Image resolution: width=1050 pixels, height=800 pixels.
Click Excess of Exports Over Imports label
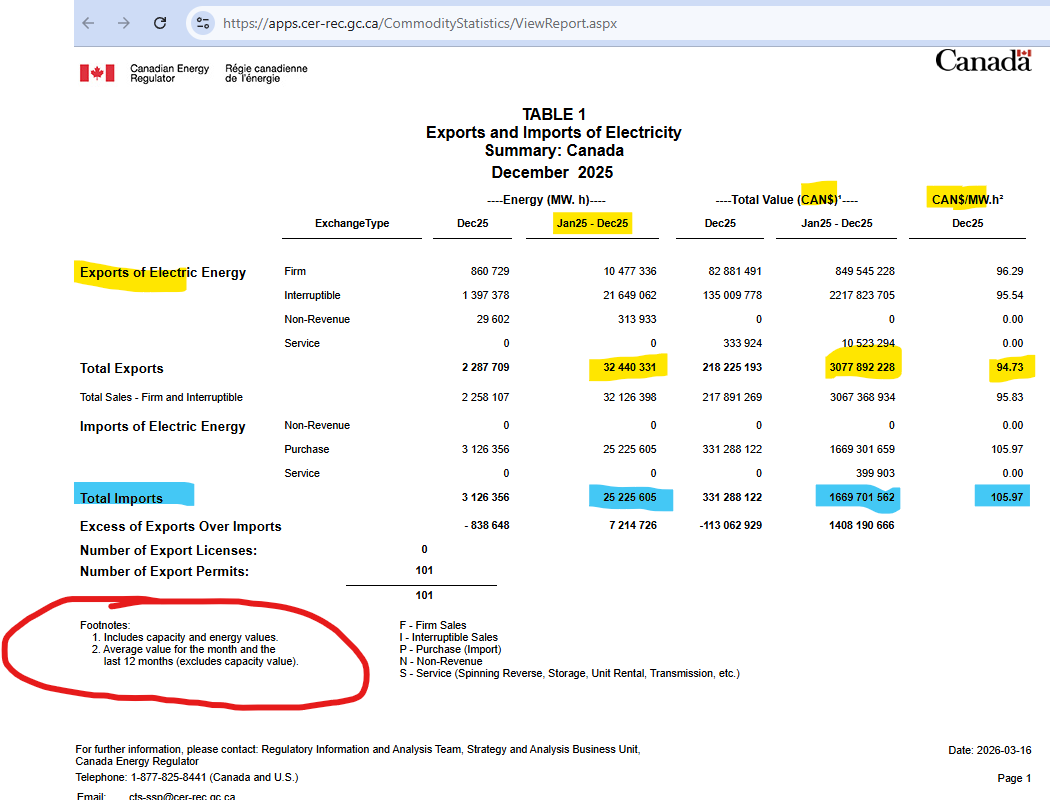click(181, 527)
